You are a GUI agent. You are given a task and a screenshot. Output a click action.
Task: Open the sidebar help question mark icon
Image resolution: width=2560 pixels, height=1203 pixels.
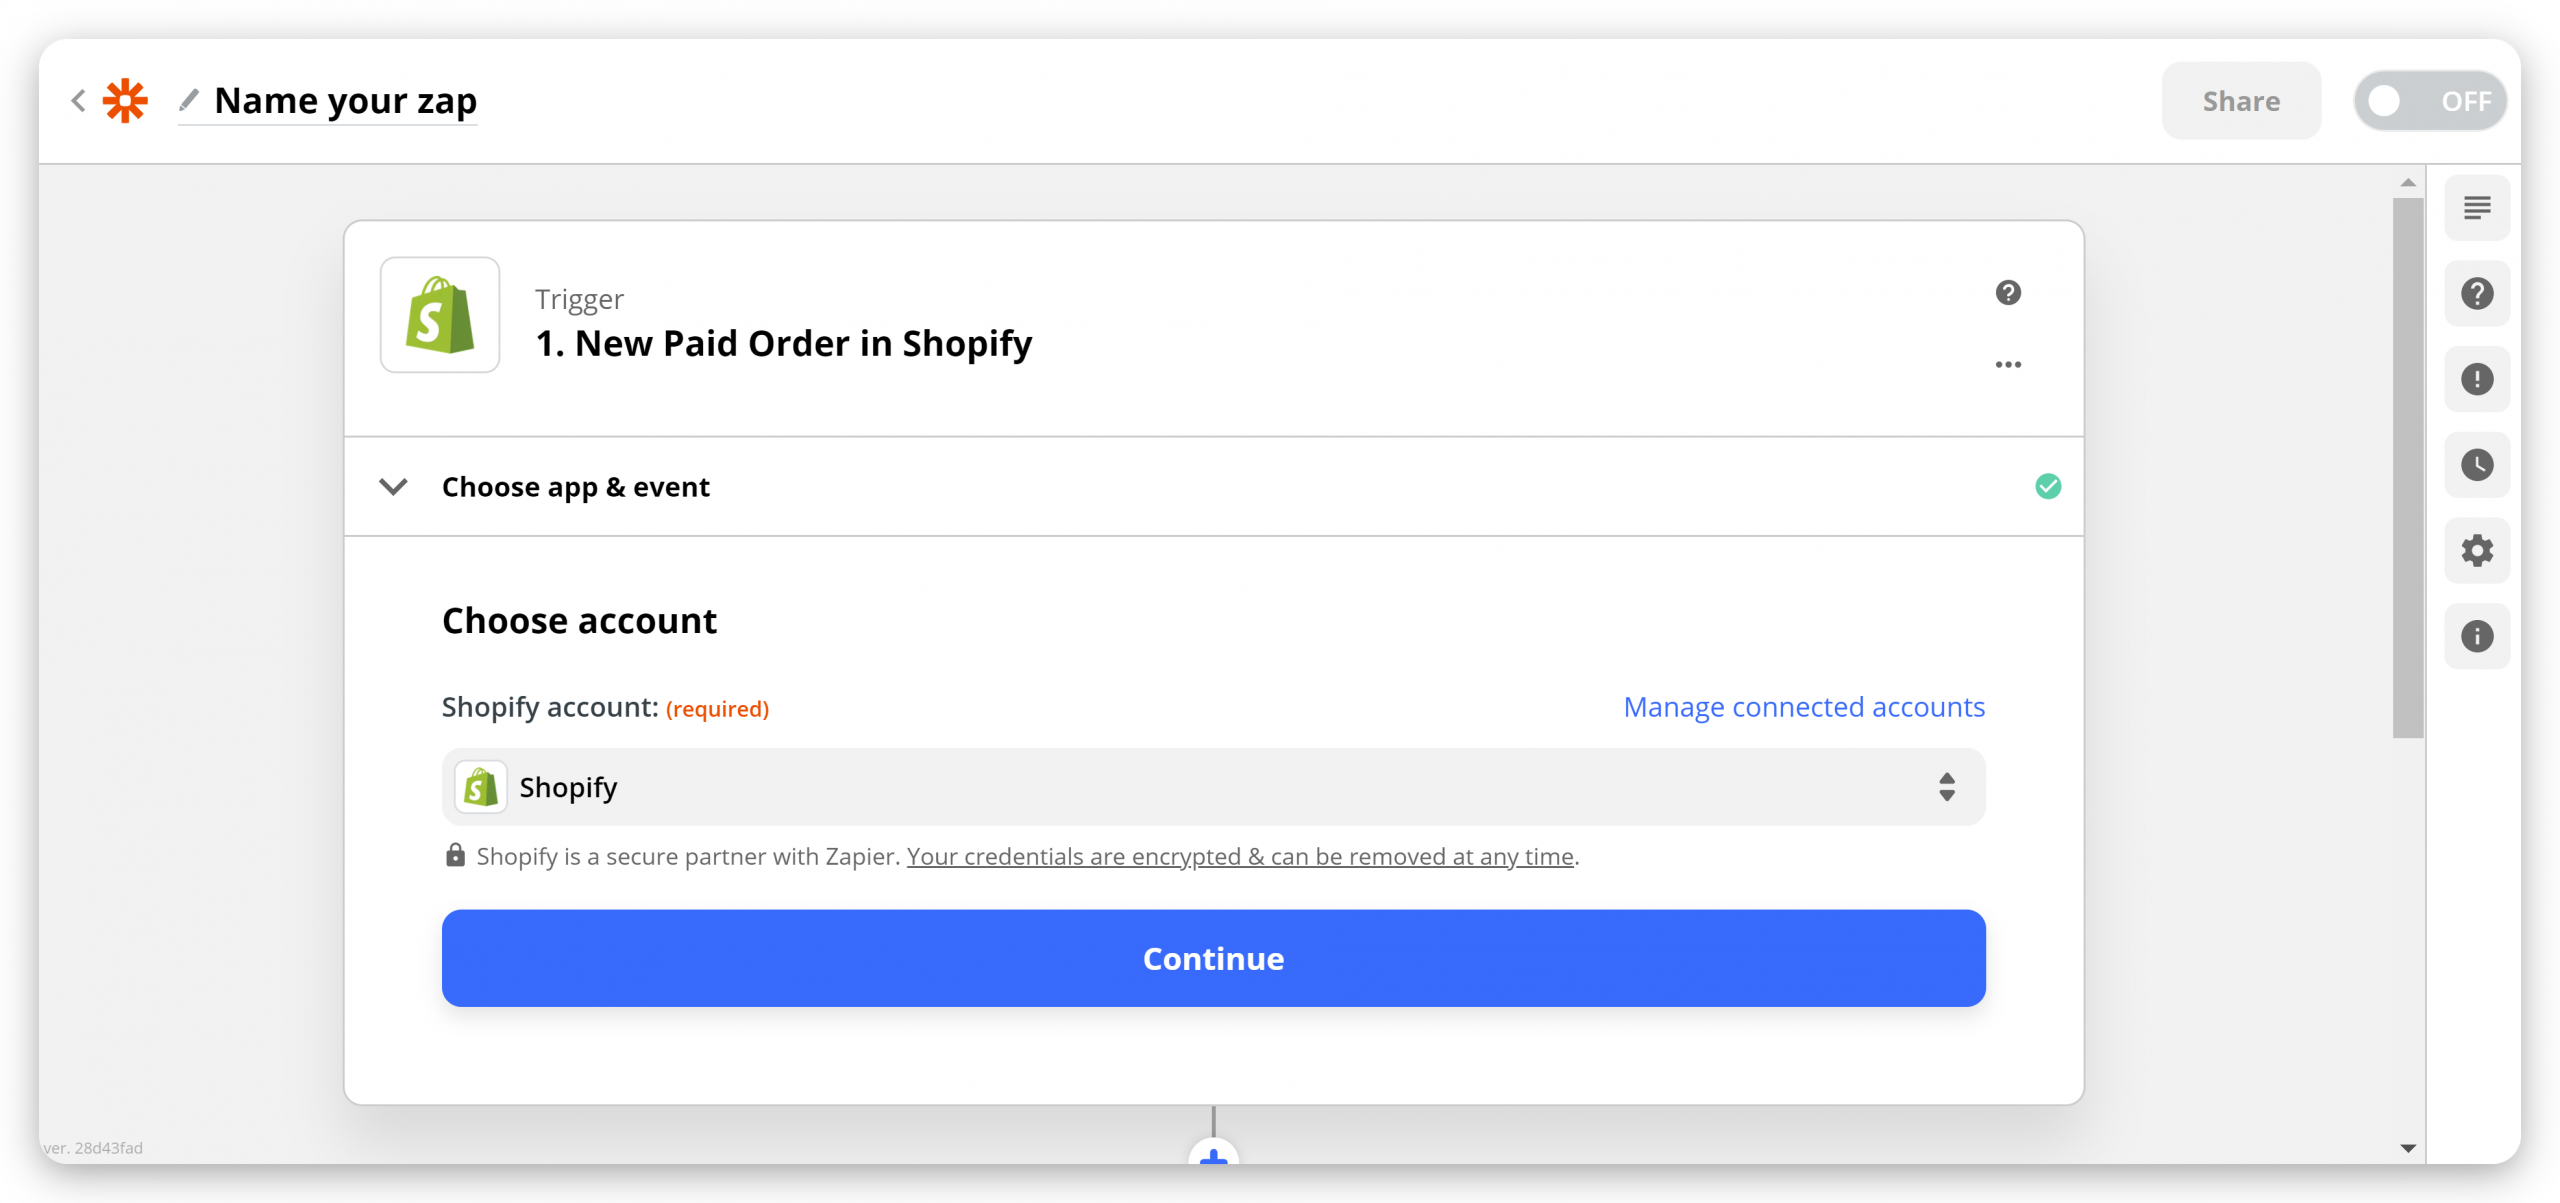click(x=2477, y=294)
